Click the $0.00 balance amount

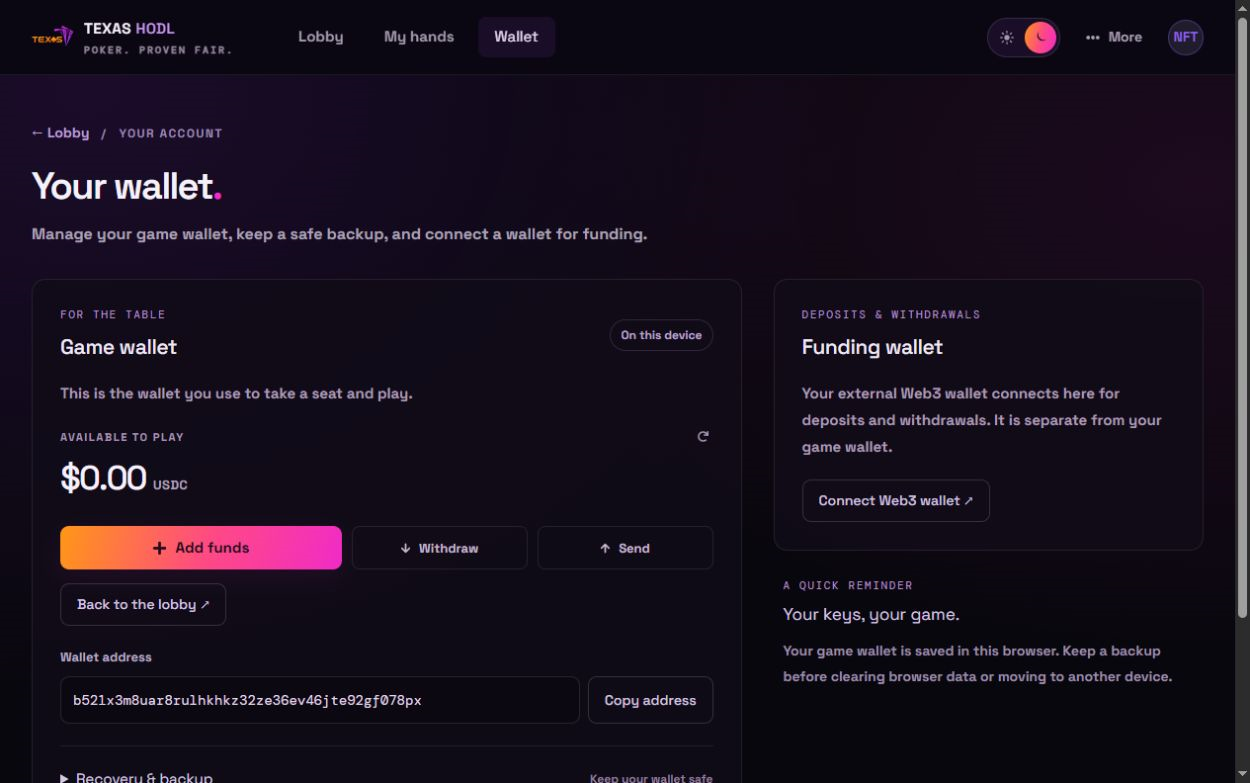[103, 478]
